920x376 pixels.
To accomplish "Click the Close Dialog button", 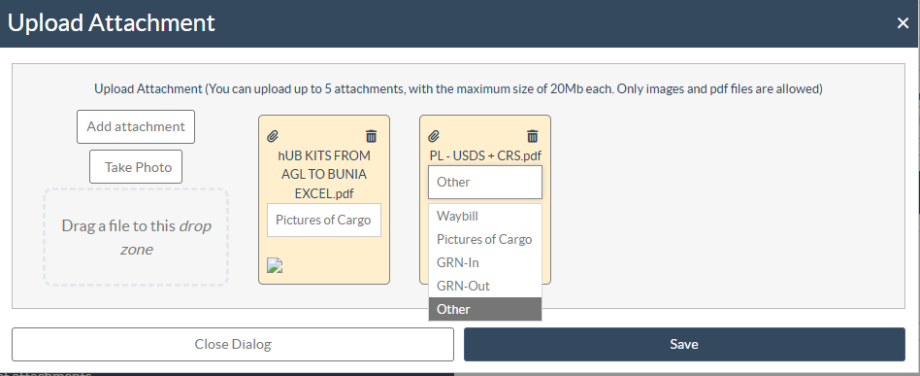I will point(233,344).
